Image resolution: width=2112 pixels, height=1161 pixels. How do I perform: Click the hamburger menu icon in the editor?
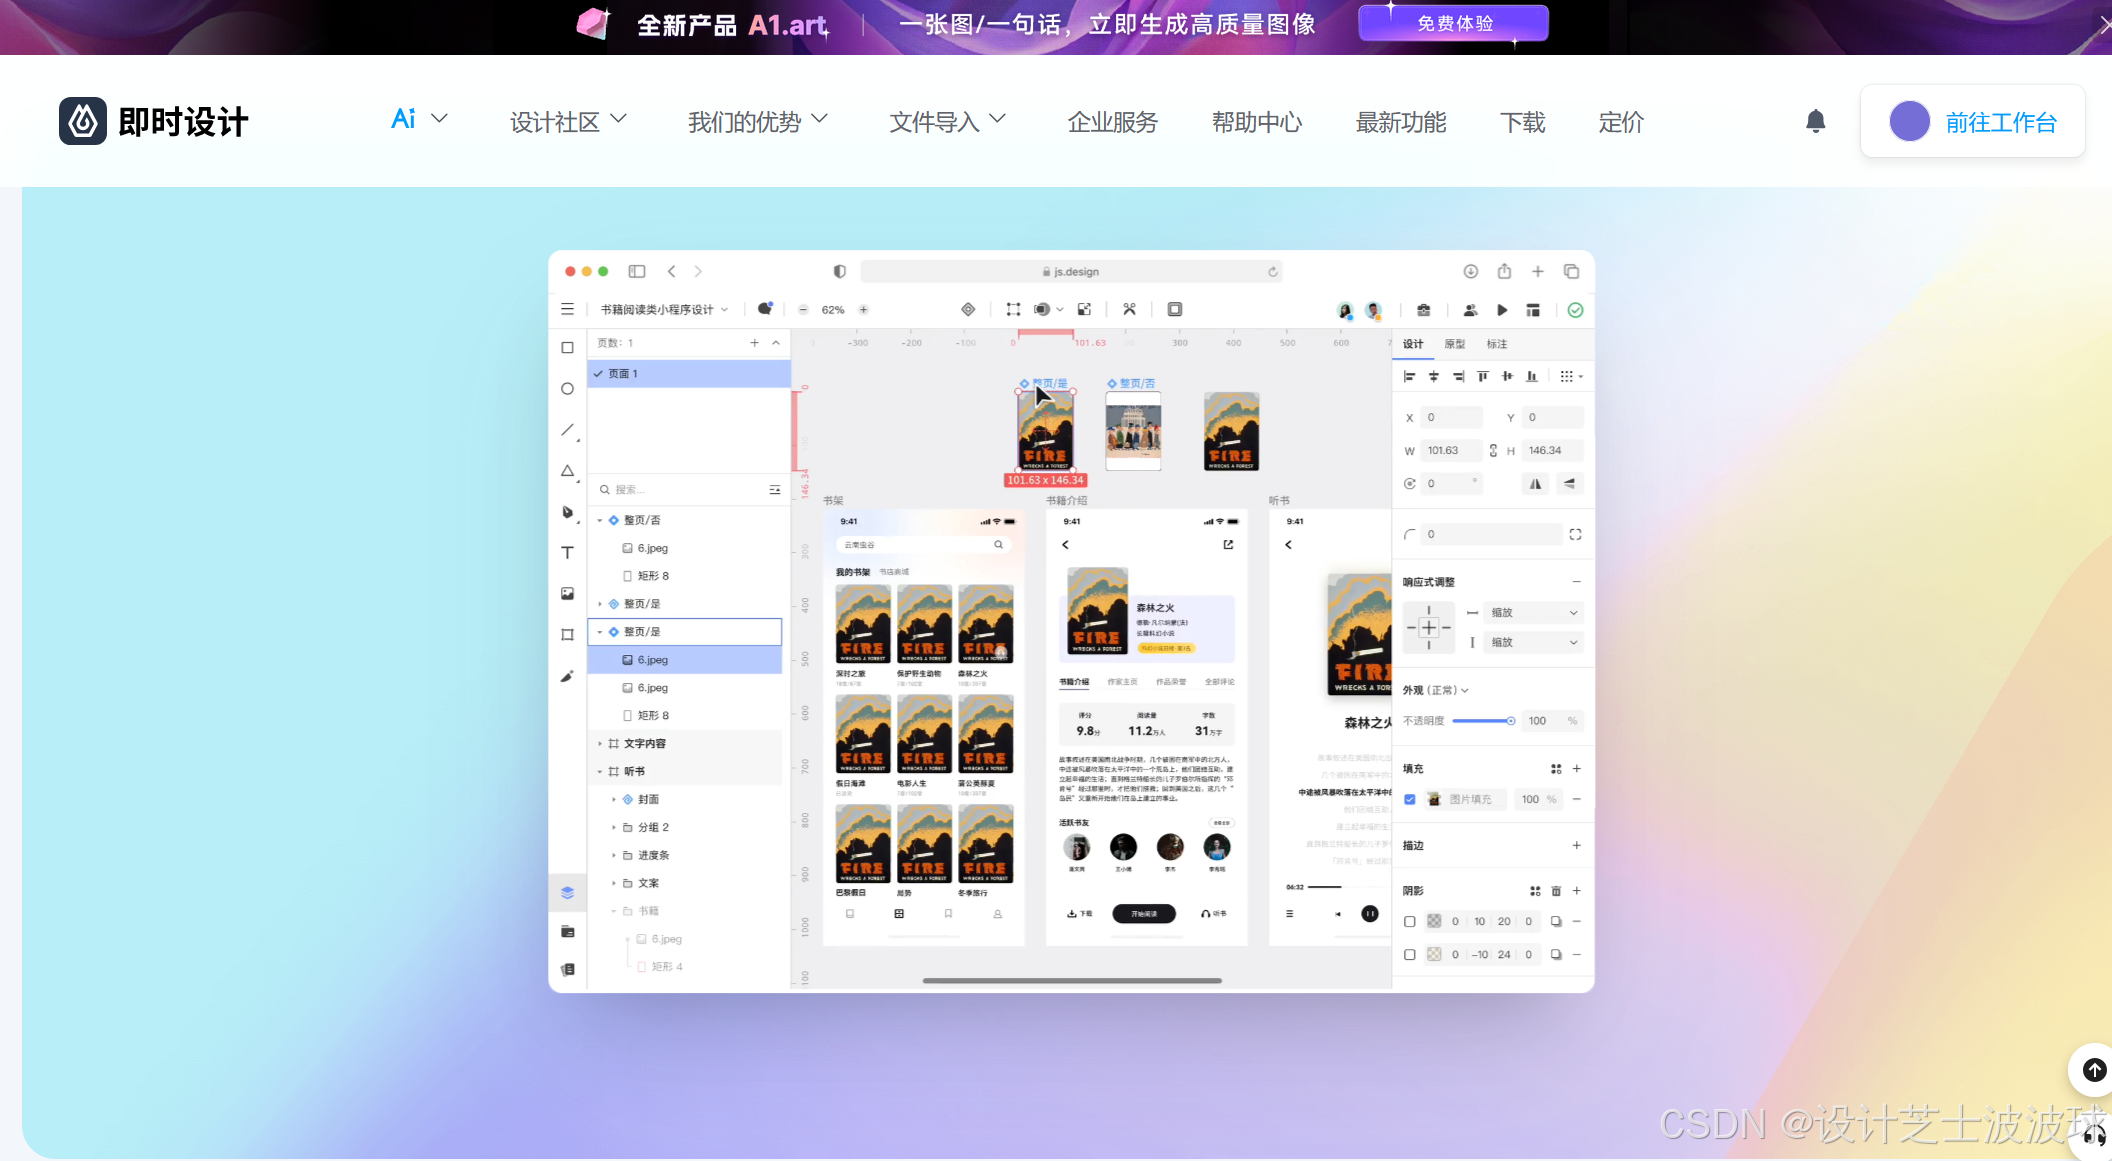point(567,310)
